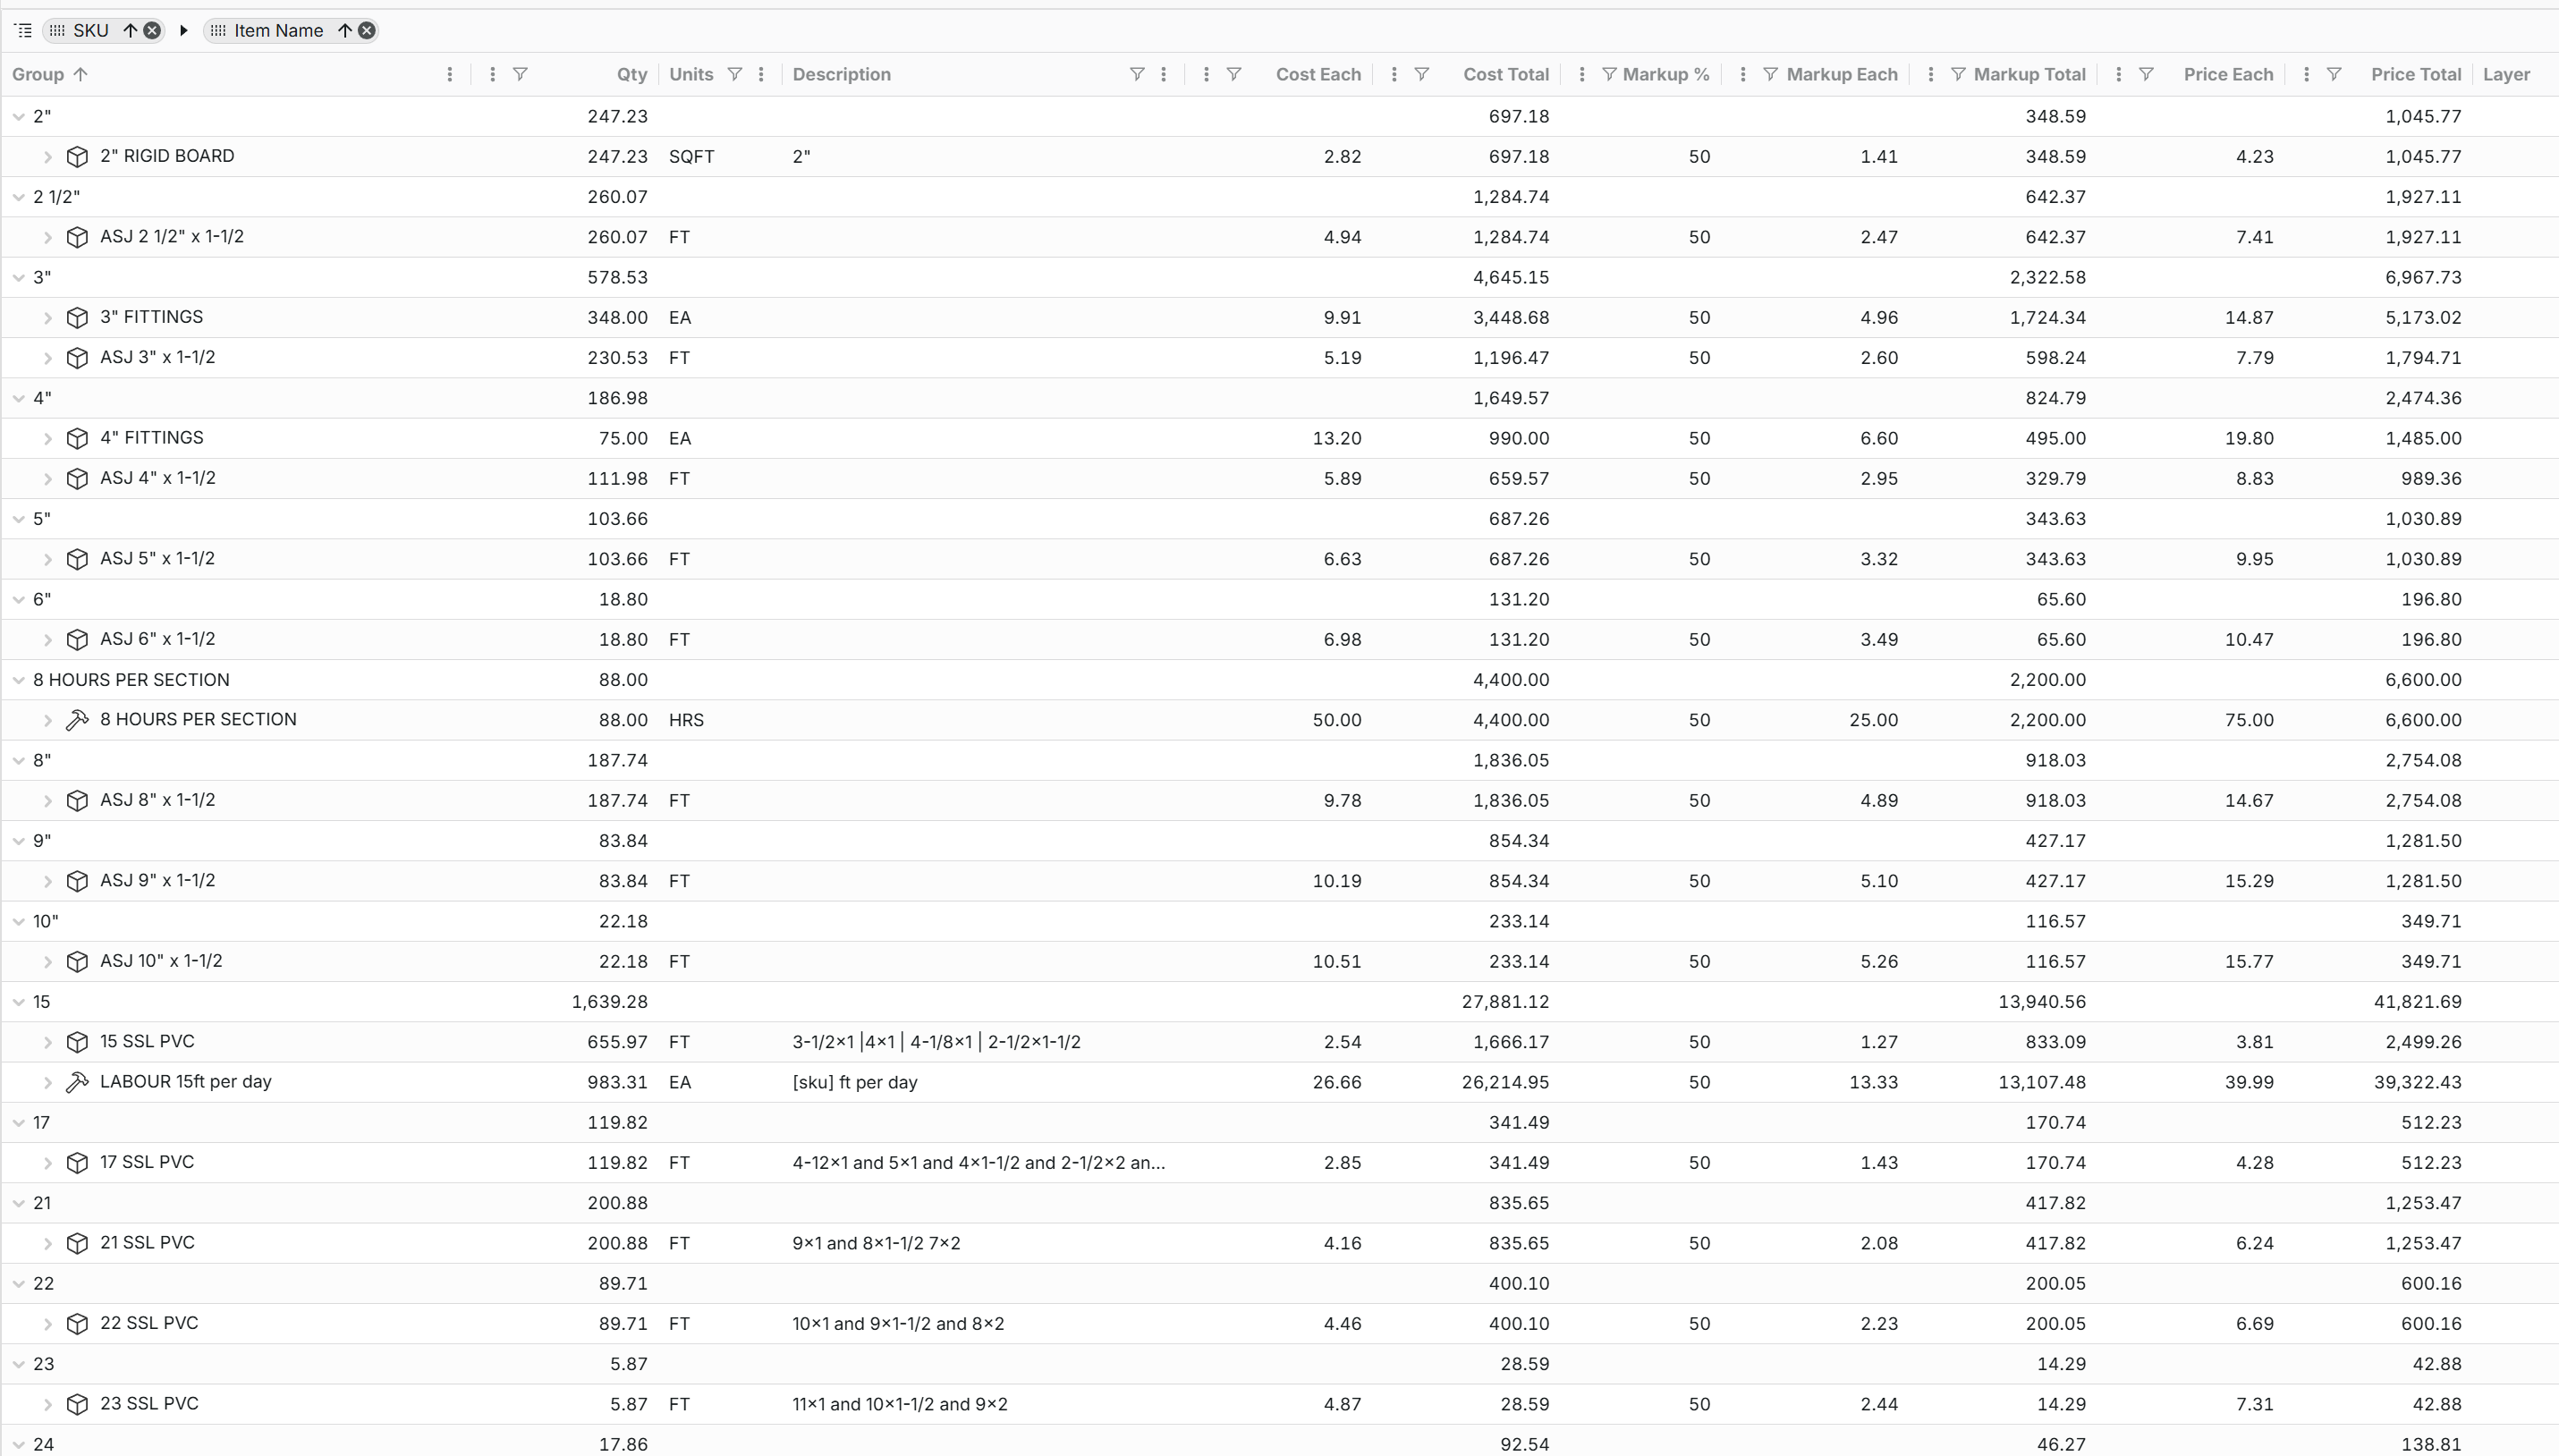This screenshot has width=2559, height=1456.
Task: Click cube icon of 3" FITTINGS row
Action: point(77,318)
